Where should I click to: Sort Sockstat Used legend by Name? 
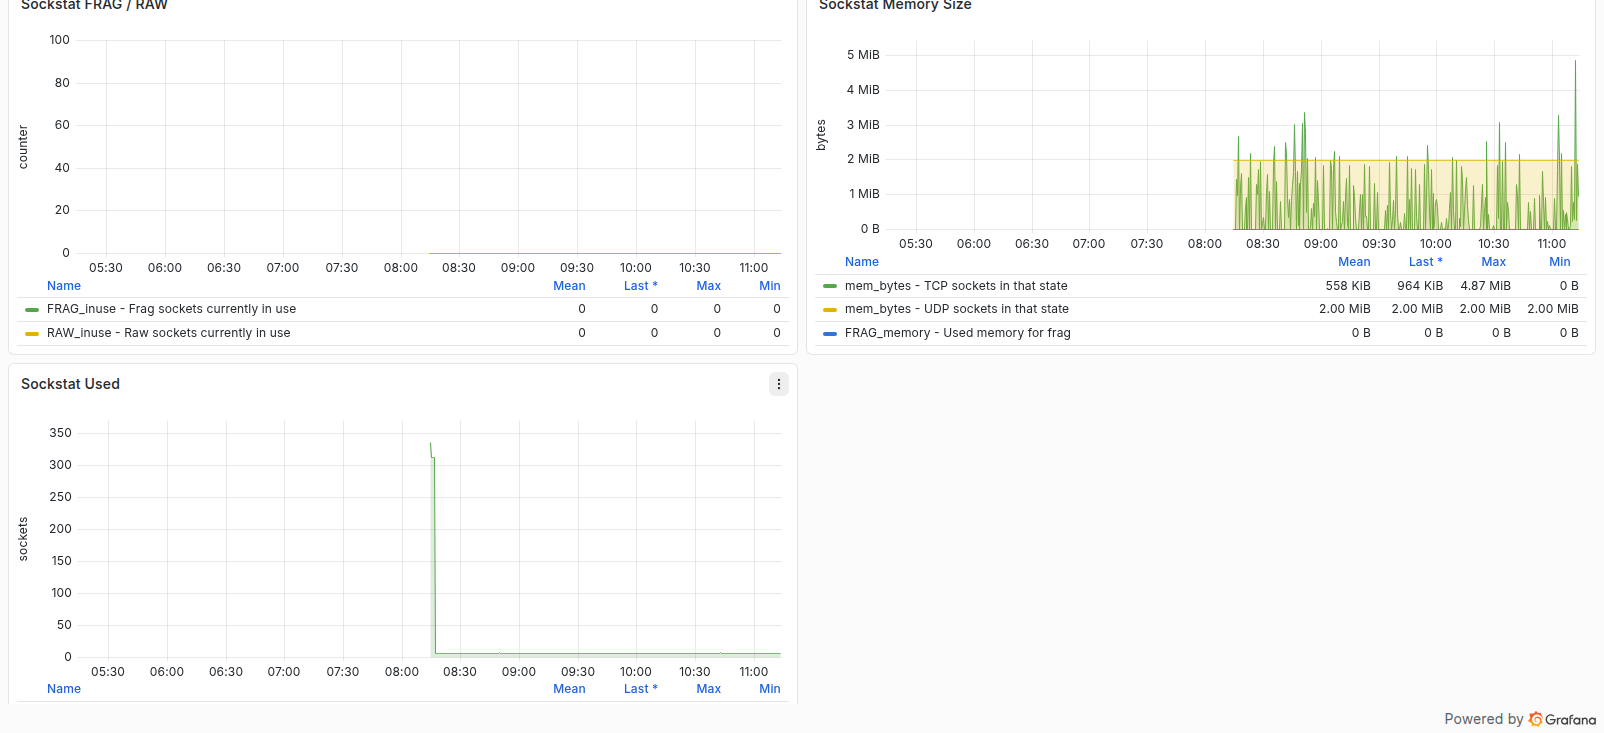[64, 689]
